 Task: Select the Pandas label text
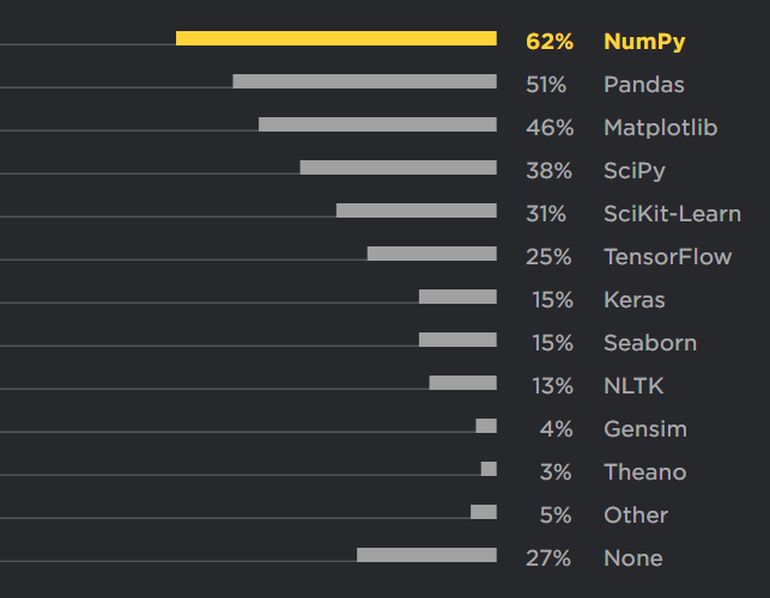click(644, 85)
